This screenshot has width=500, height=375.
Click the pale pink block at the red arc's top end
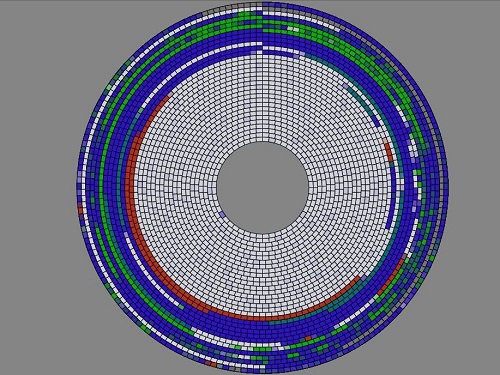pos(170,95)
